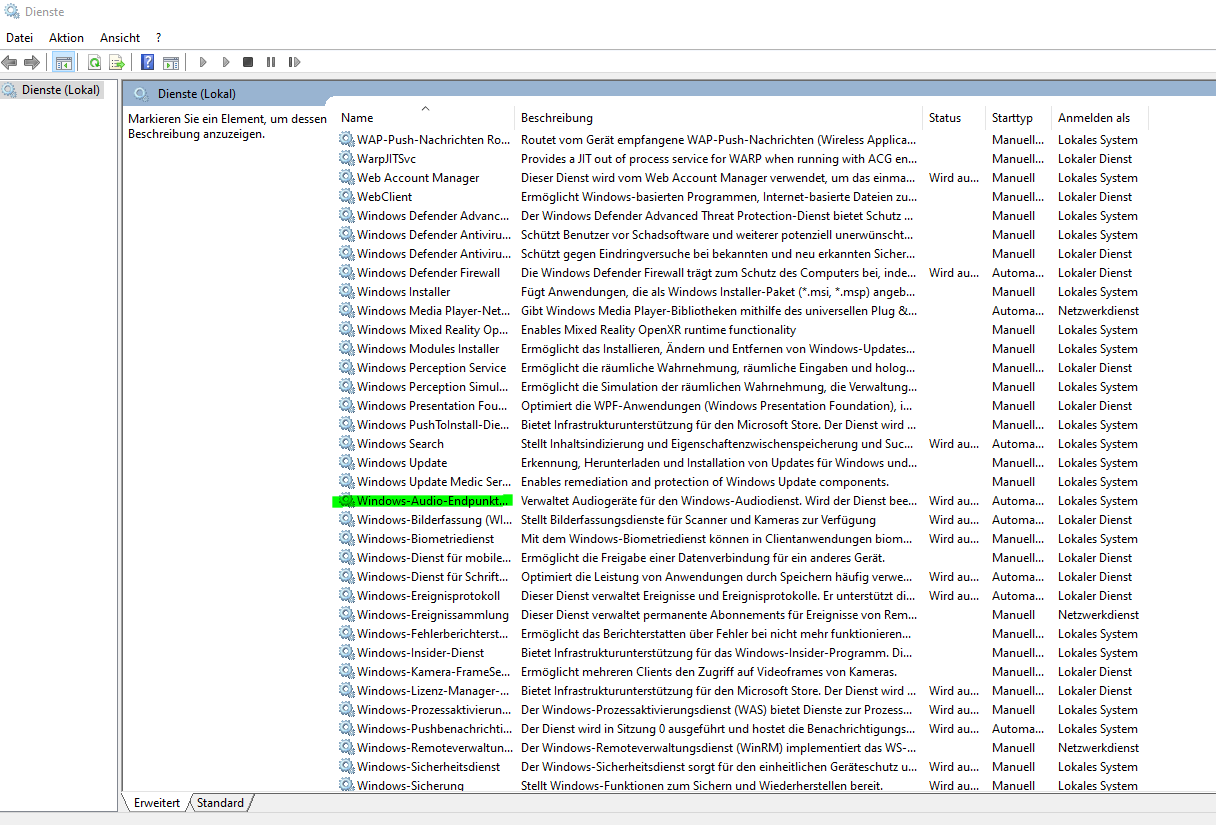Select the Windows Mixed Reality Op... service
This screenshot has height=825, width=1216.
(433, 330)
